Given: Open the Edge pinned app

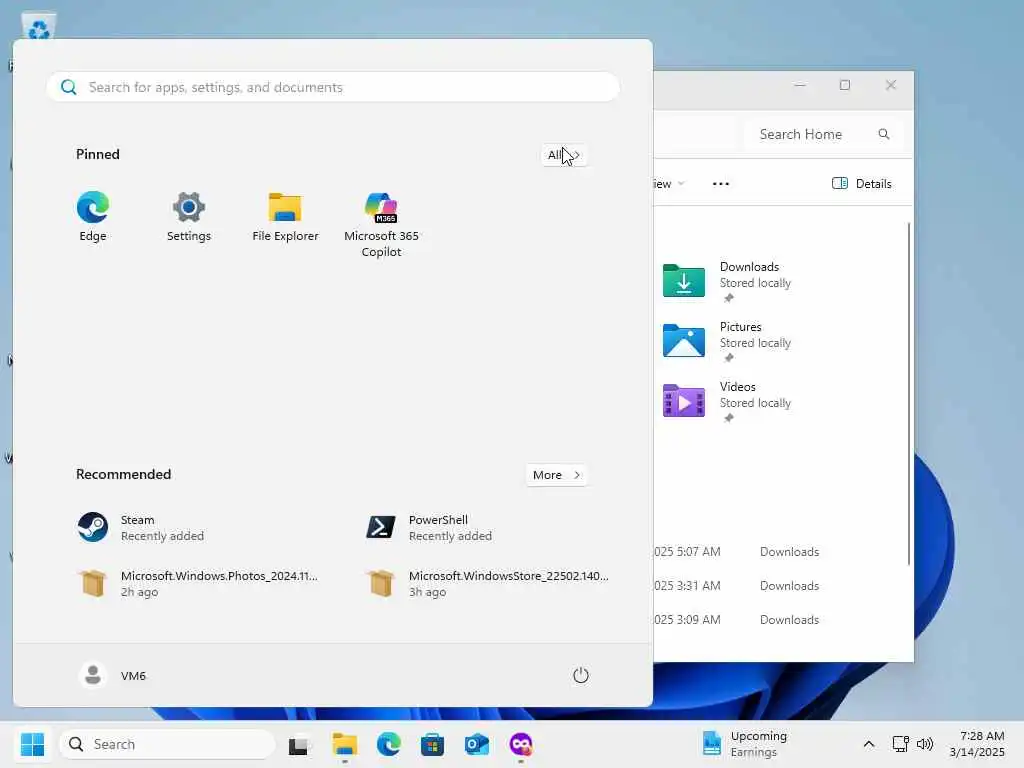Looking at the screenshot, I should point(93,217).
